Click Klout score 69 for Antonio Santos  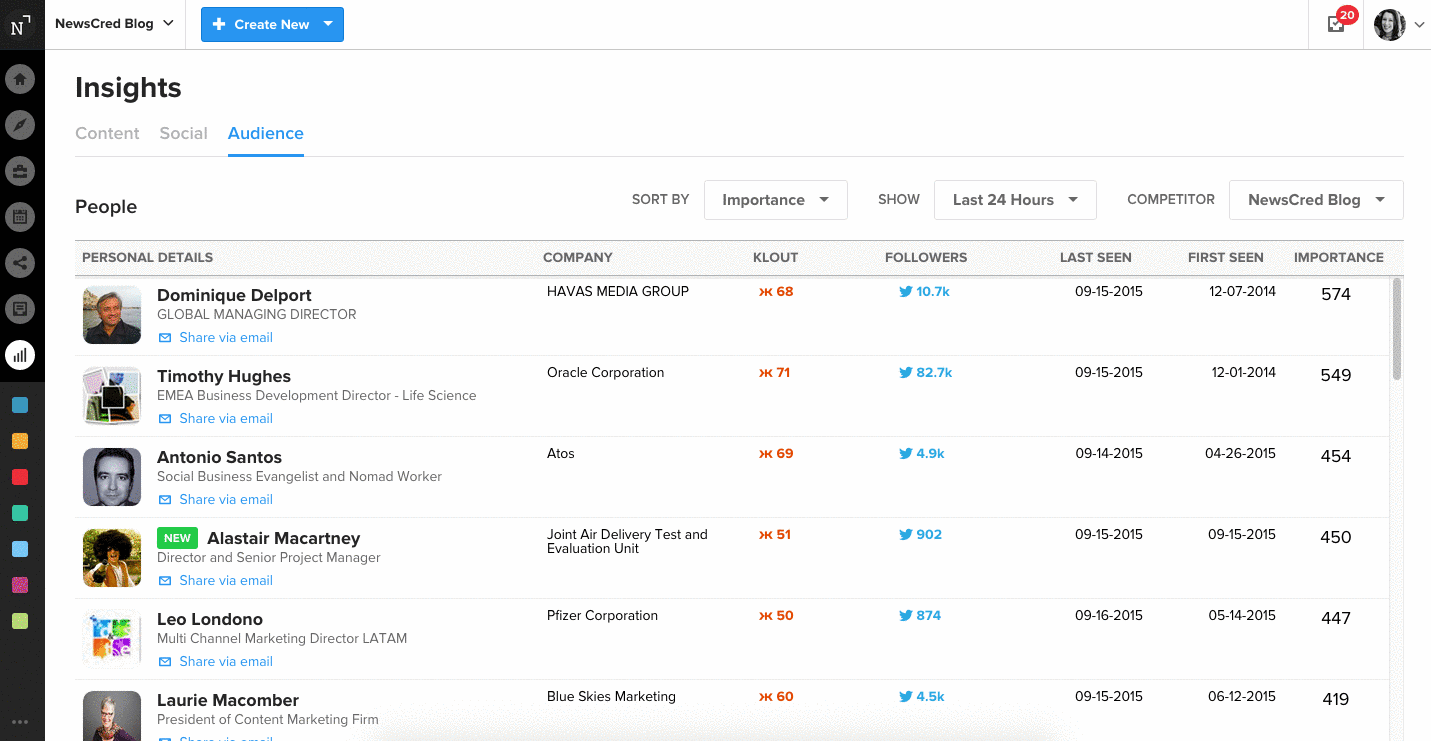coord(776,454)
